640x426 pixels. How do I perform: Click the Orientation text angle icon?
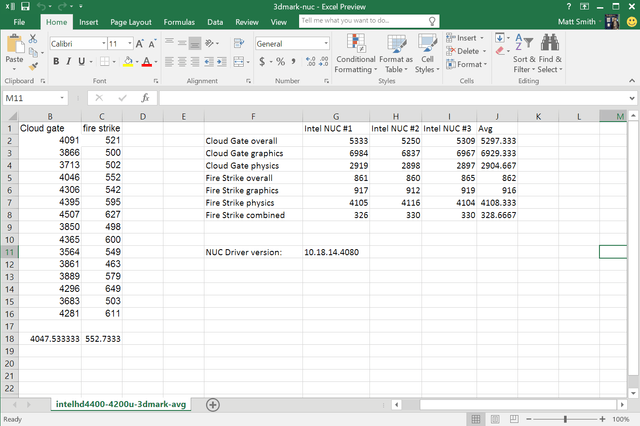click(x=210, y=43)
